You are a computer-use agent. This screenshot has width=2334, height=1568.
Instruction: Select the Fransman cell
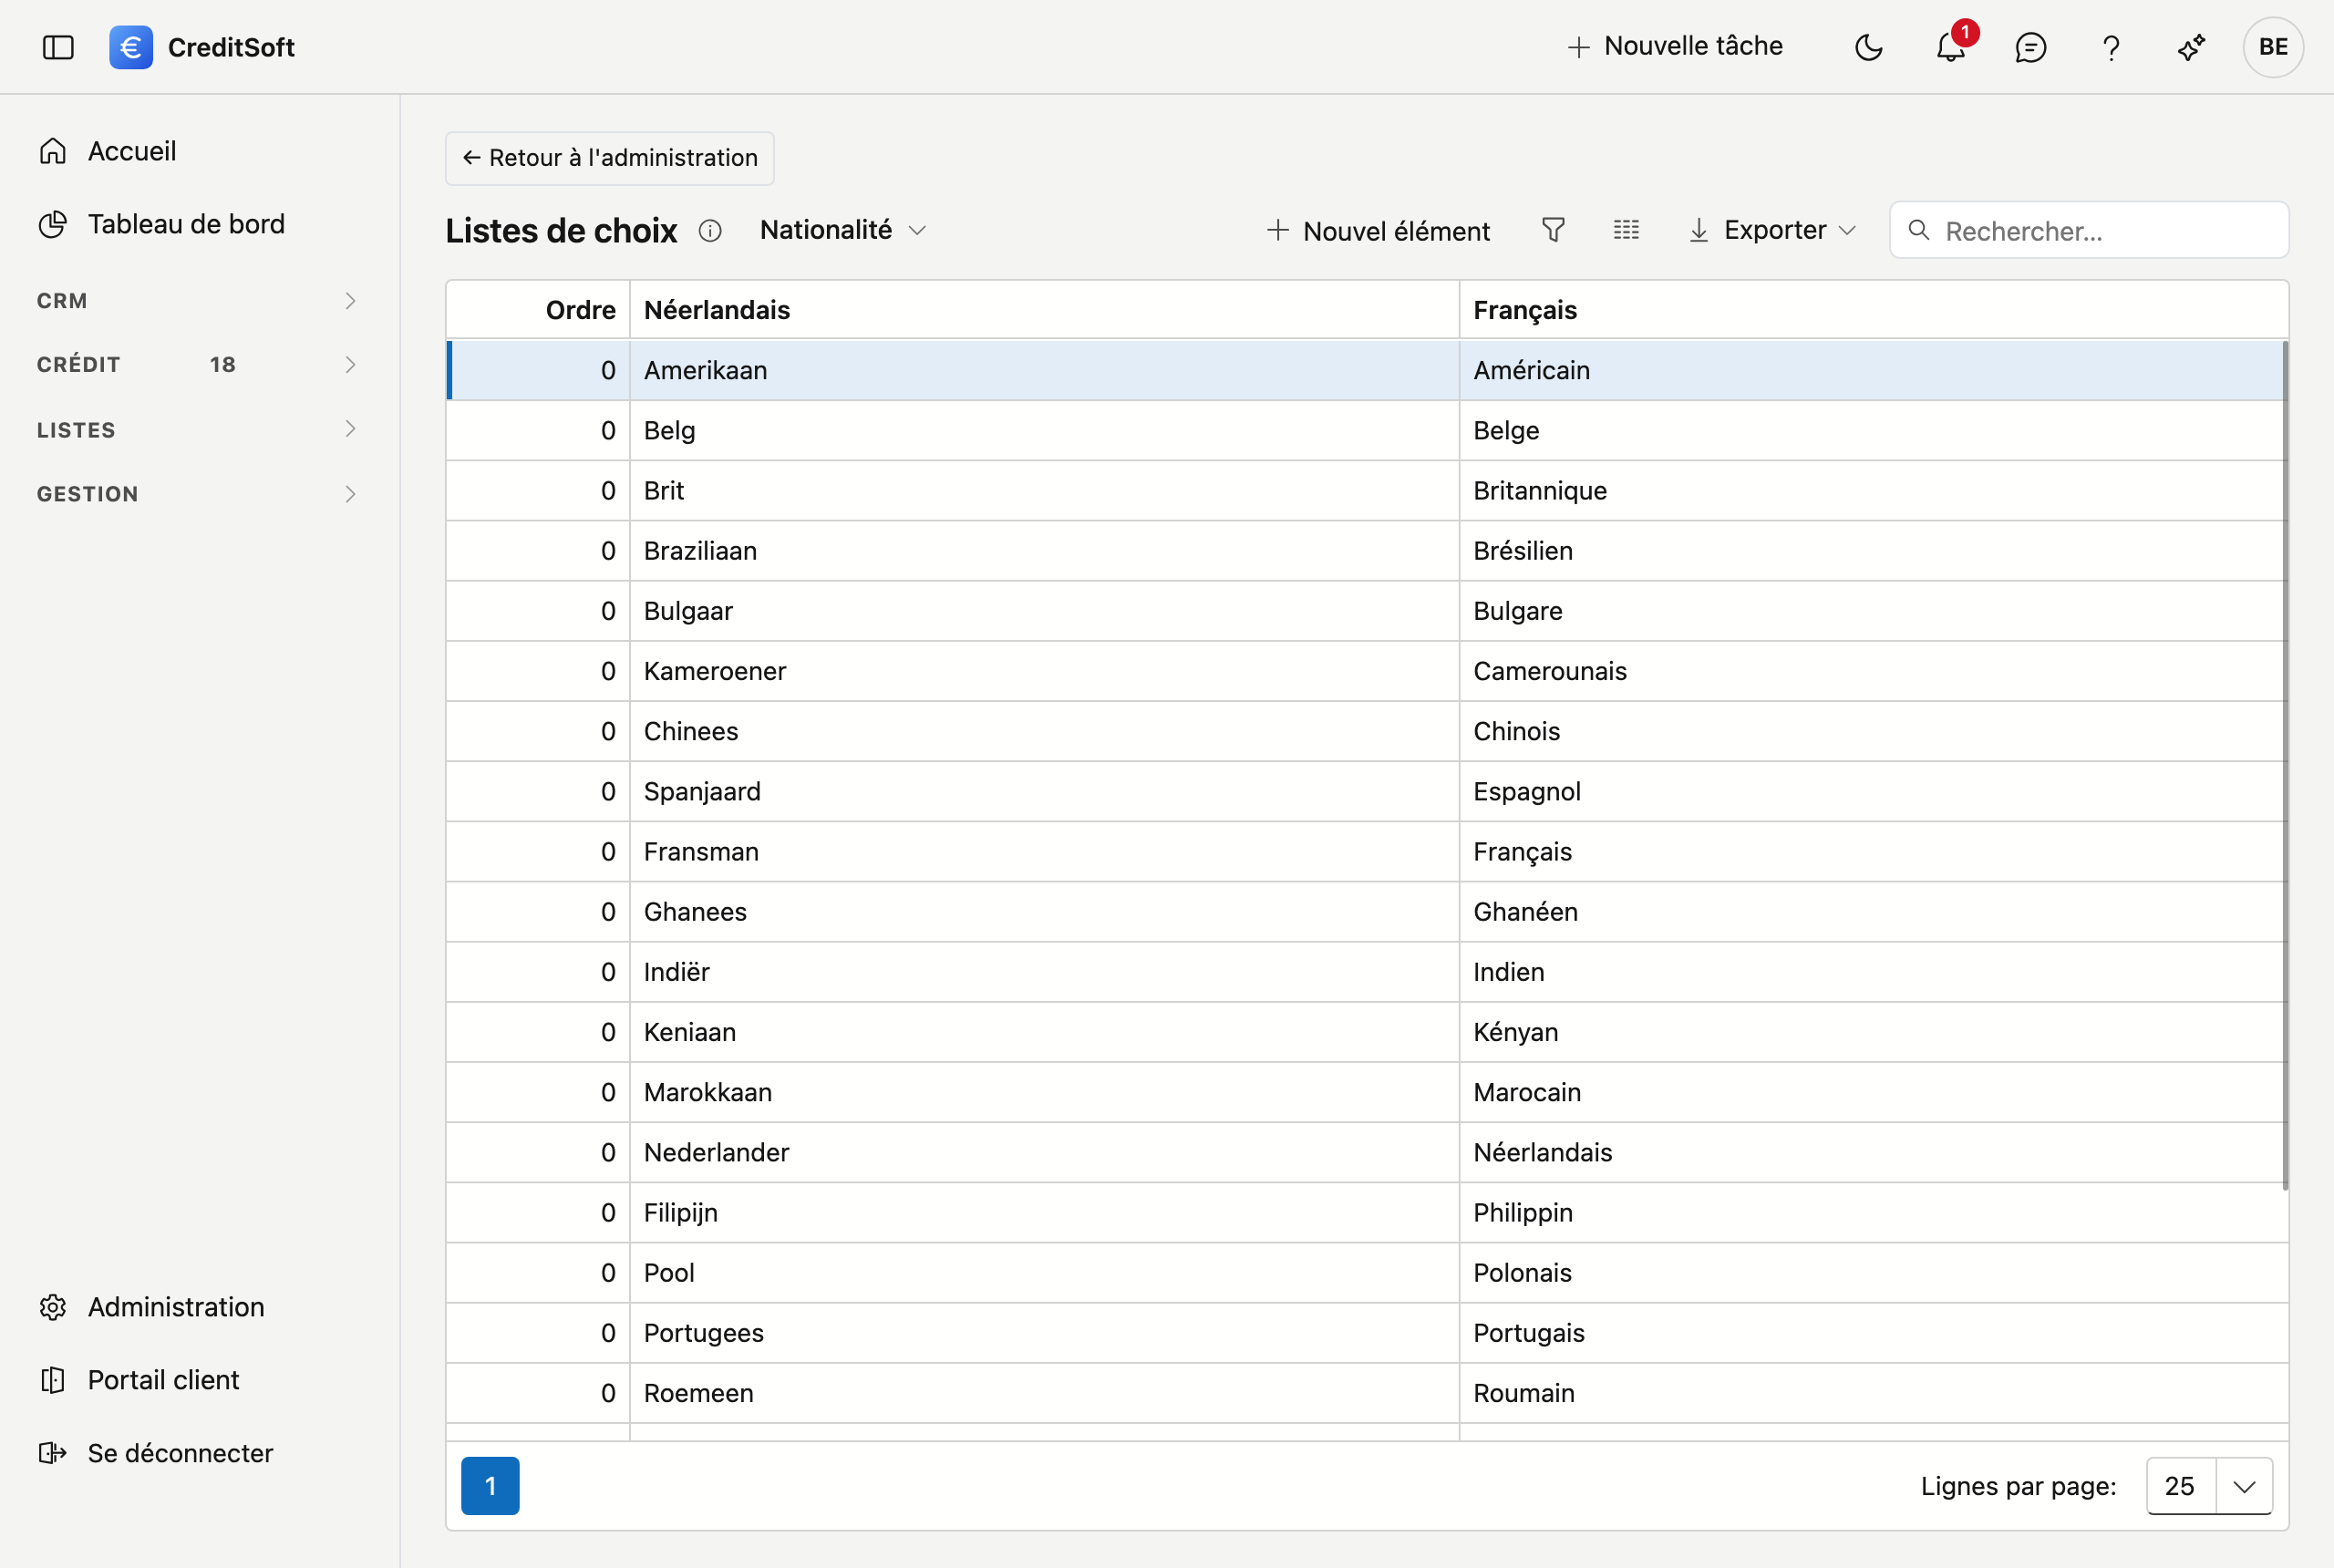click(x=1044, y=852)
